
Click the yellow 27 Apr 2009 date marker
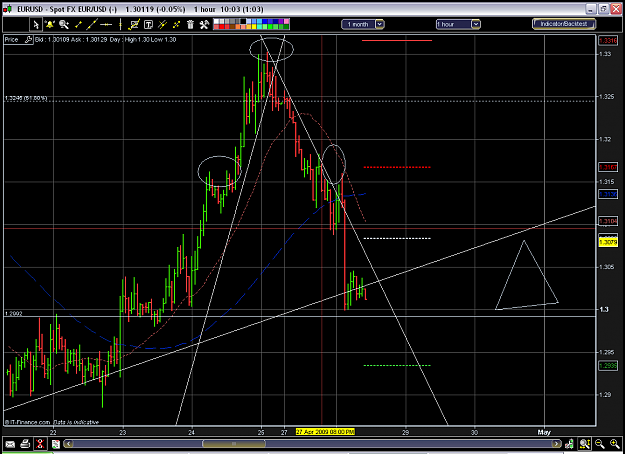tap(325, 432)
